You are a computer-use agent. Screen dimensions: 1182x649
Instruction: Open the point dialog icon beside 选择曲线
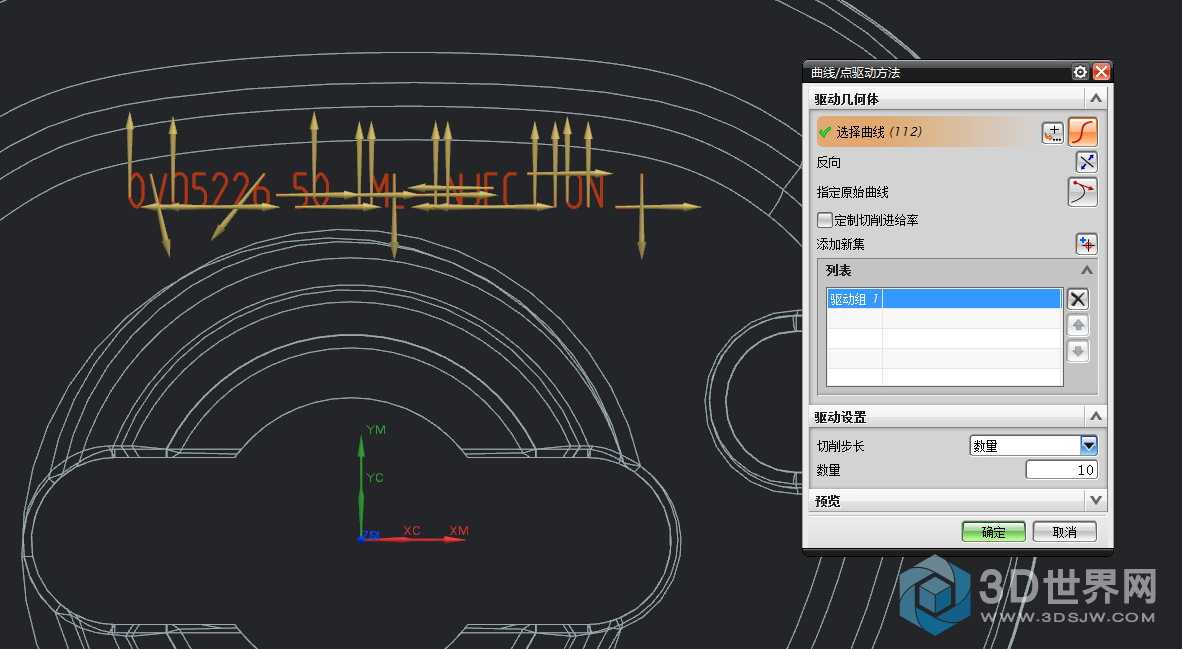[1053, 133]
